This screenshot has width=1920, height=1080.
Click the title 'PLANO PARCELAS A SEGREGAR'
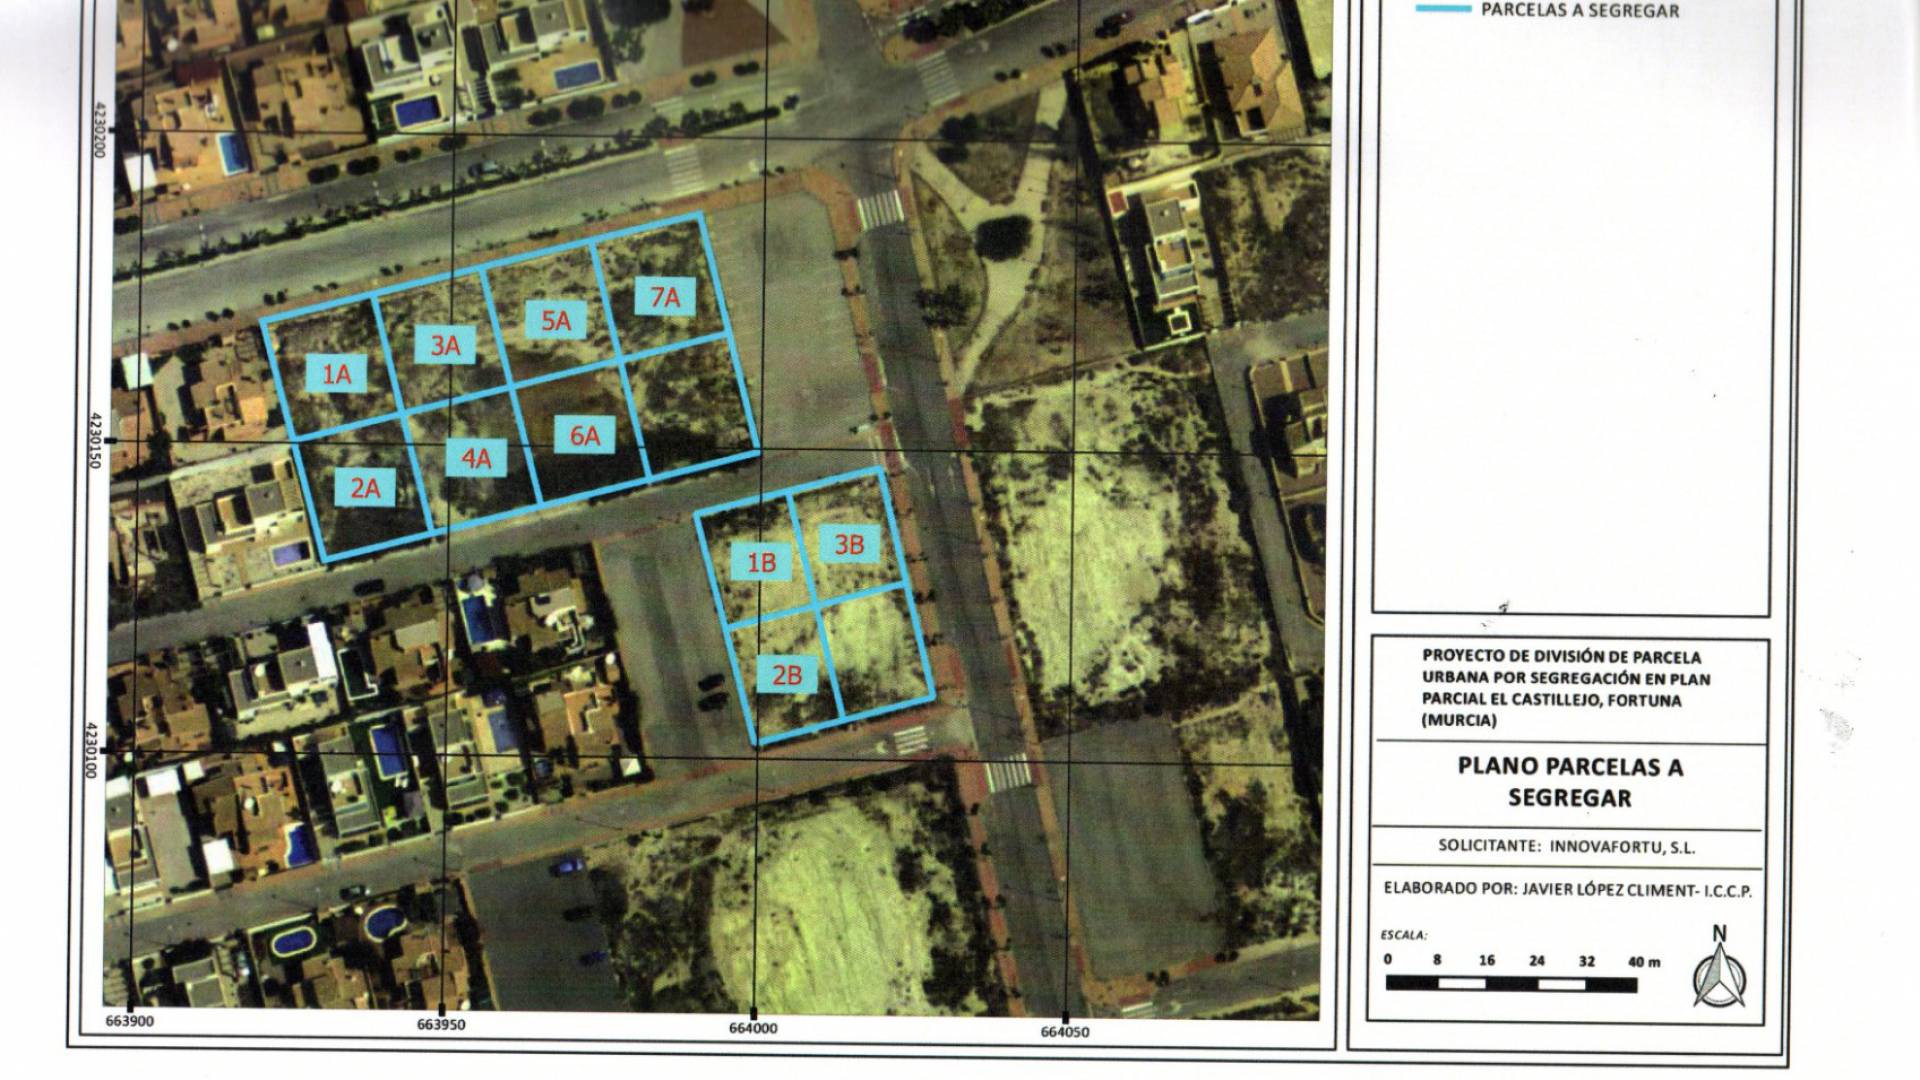1570,782
